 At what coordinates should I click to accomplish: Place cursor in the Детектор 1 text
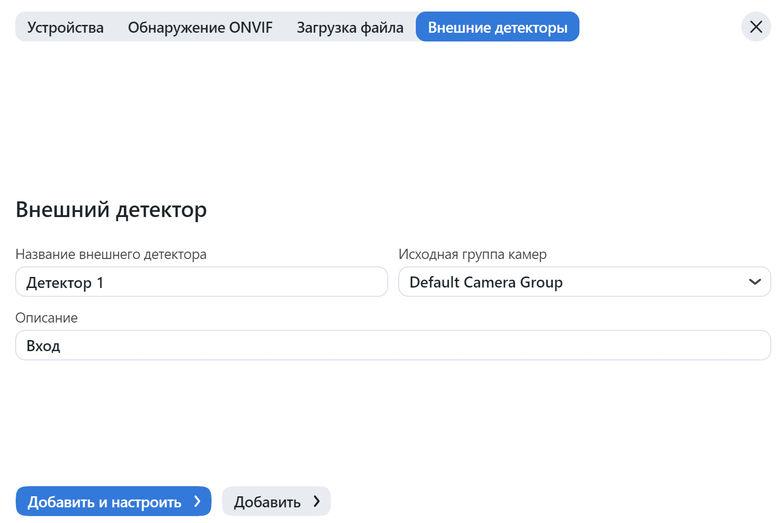[65, 283]
